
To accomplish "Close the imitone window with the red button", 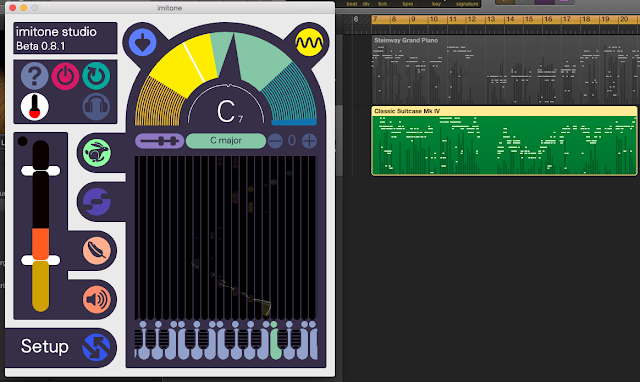I will [13, 8].
